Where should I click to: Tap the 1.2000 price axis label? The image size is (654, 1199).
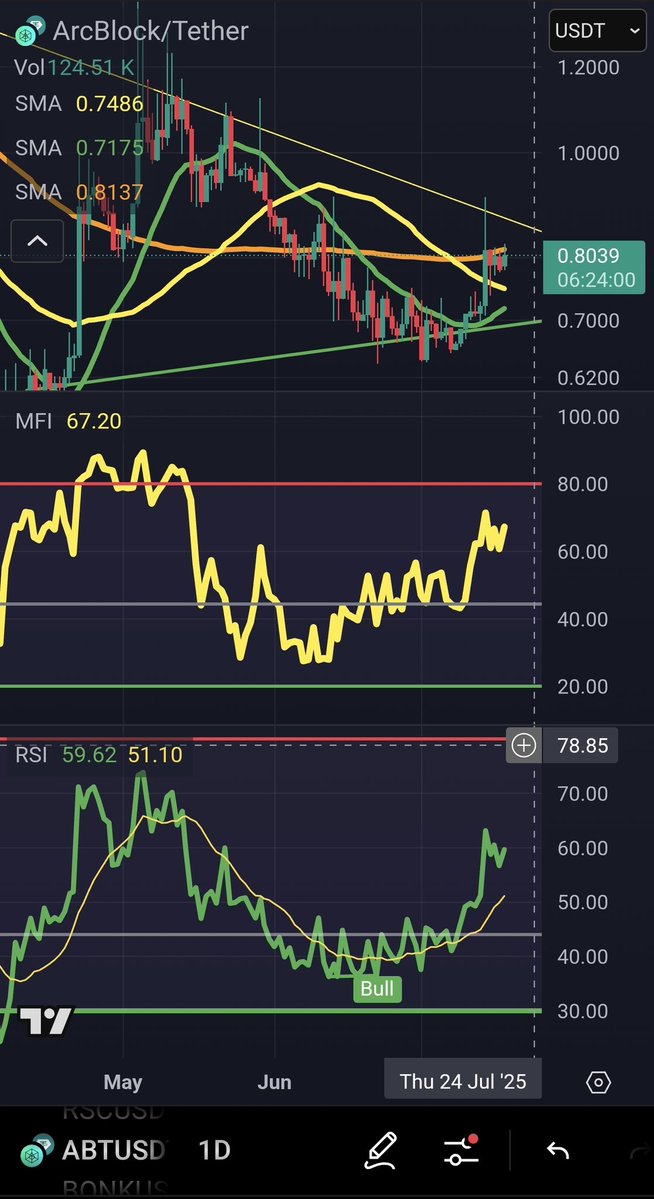(588, 67)
